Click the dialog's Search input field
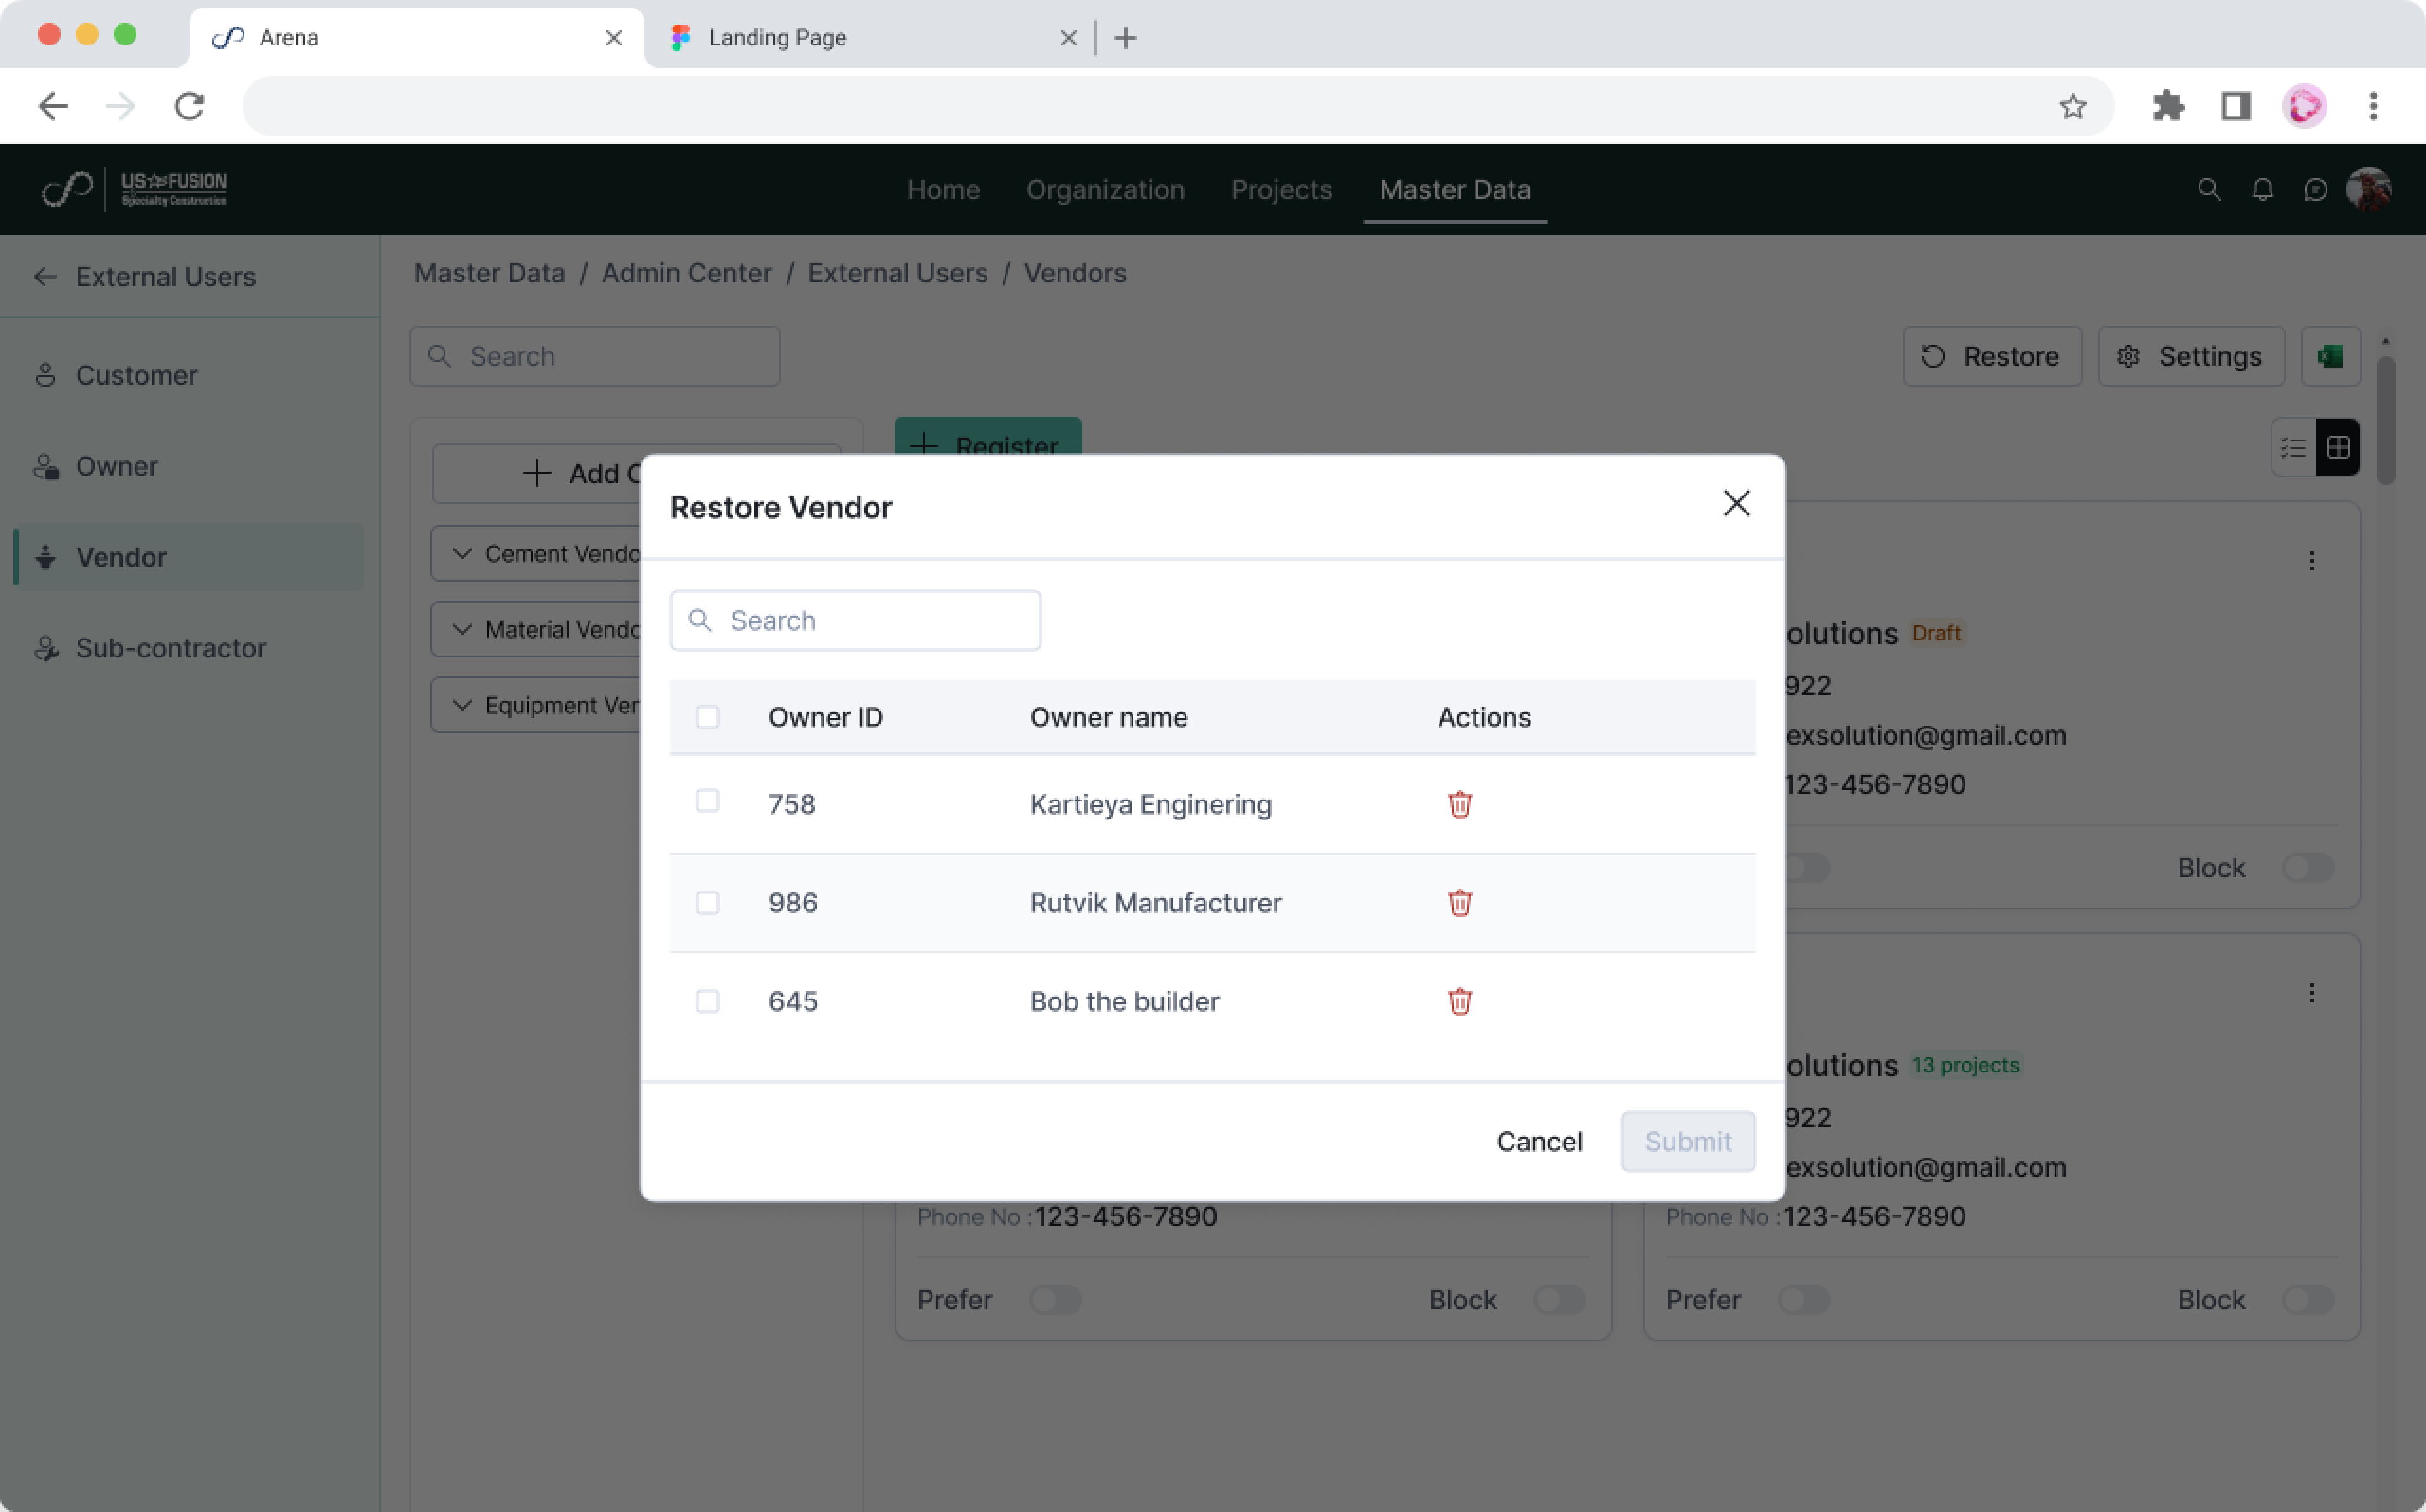 (x=870, y=621)
